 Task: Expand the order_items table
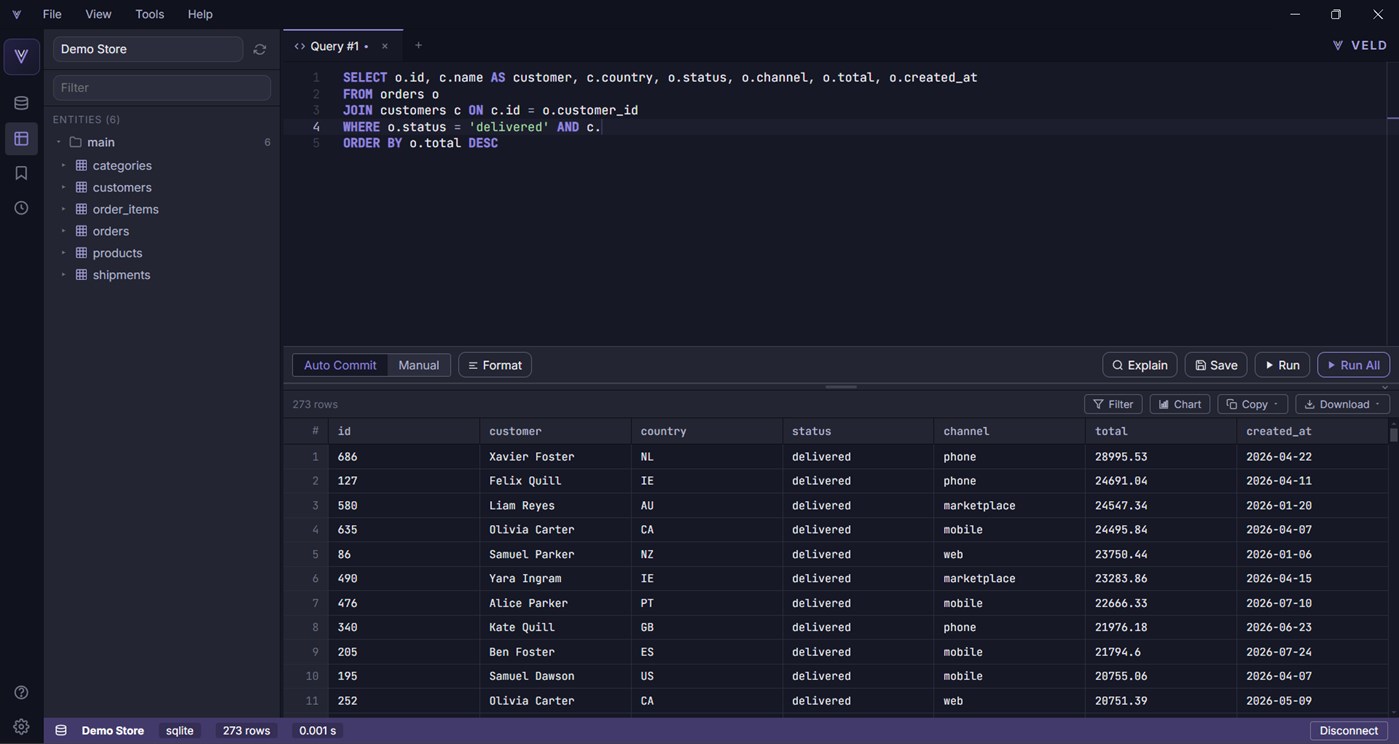click(63, 209)
